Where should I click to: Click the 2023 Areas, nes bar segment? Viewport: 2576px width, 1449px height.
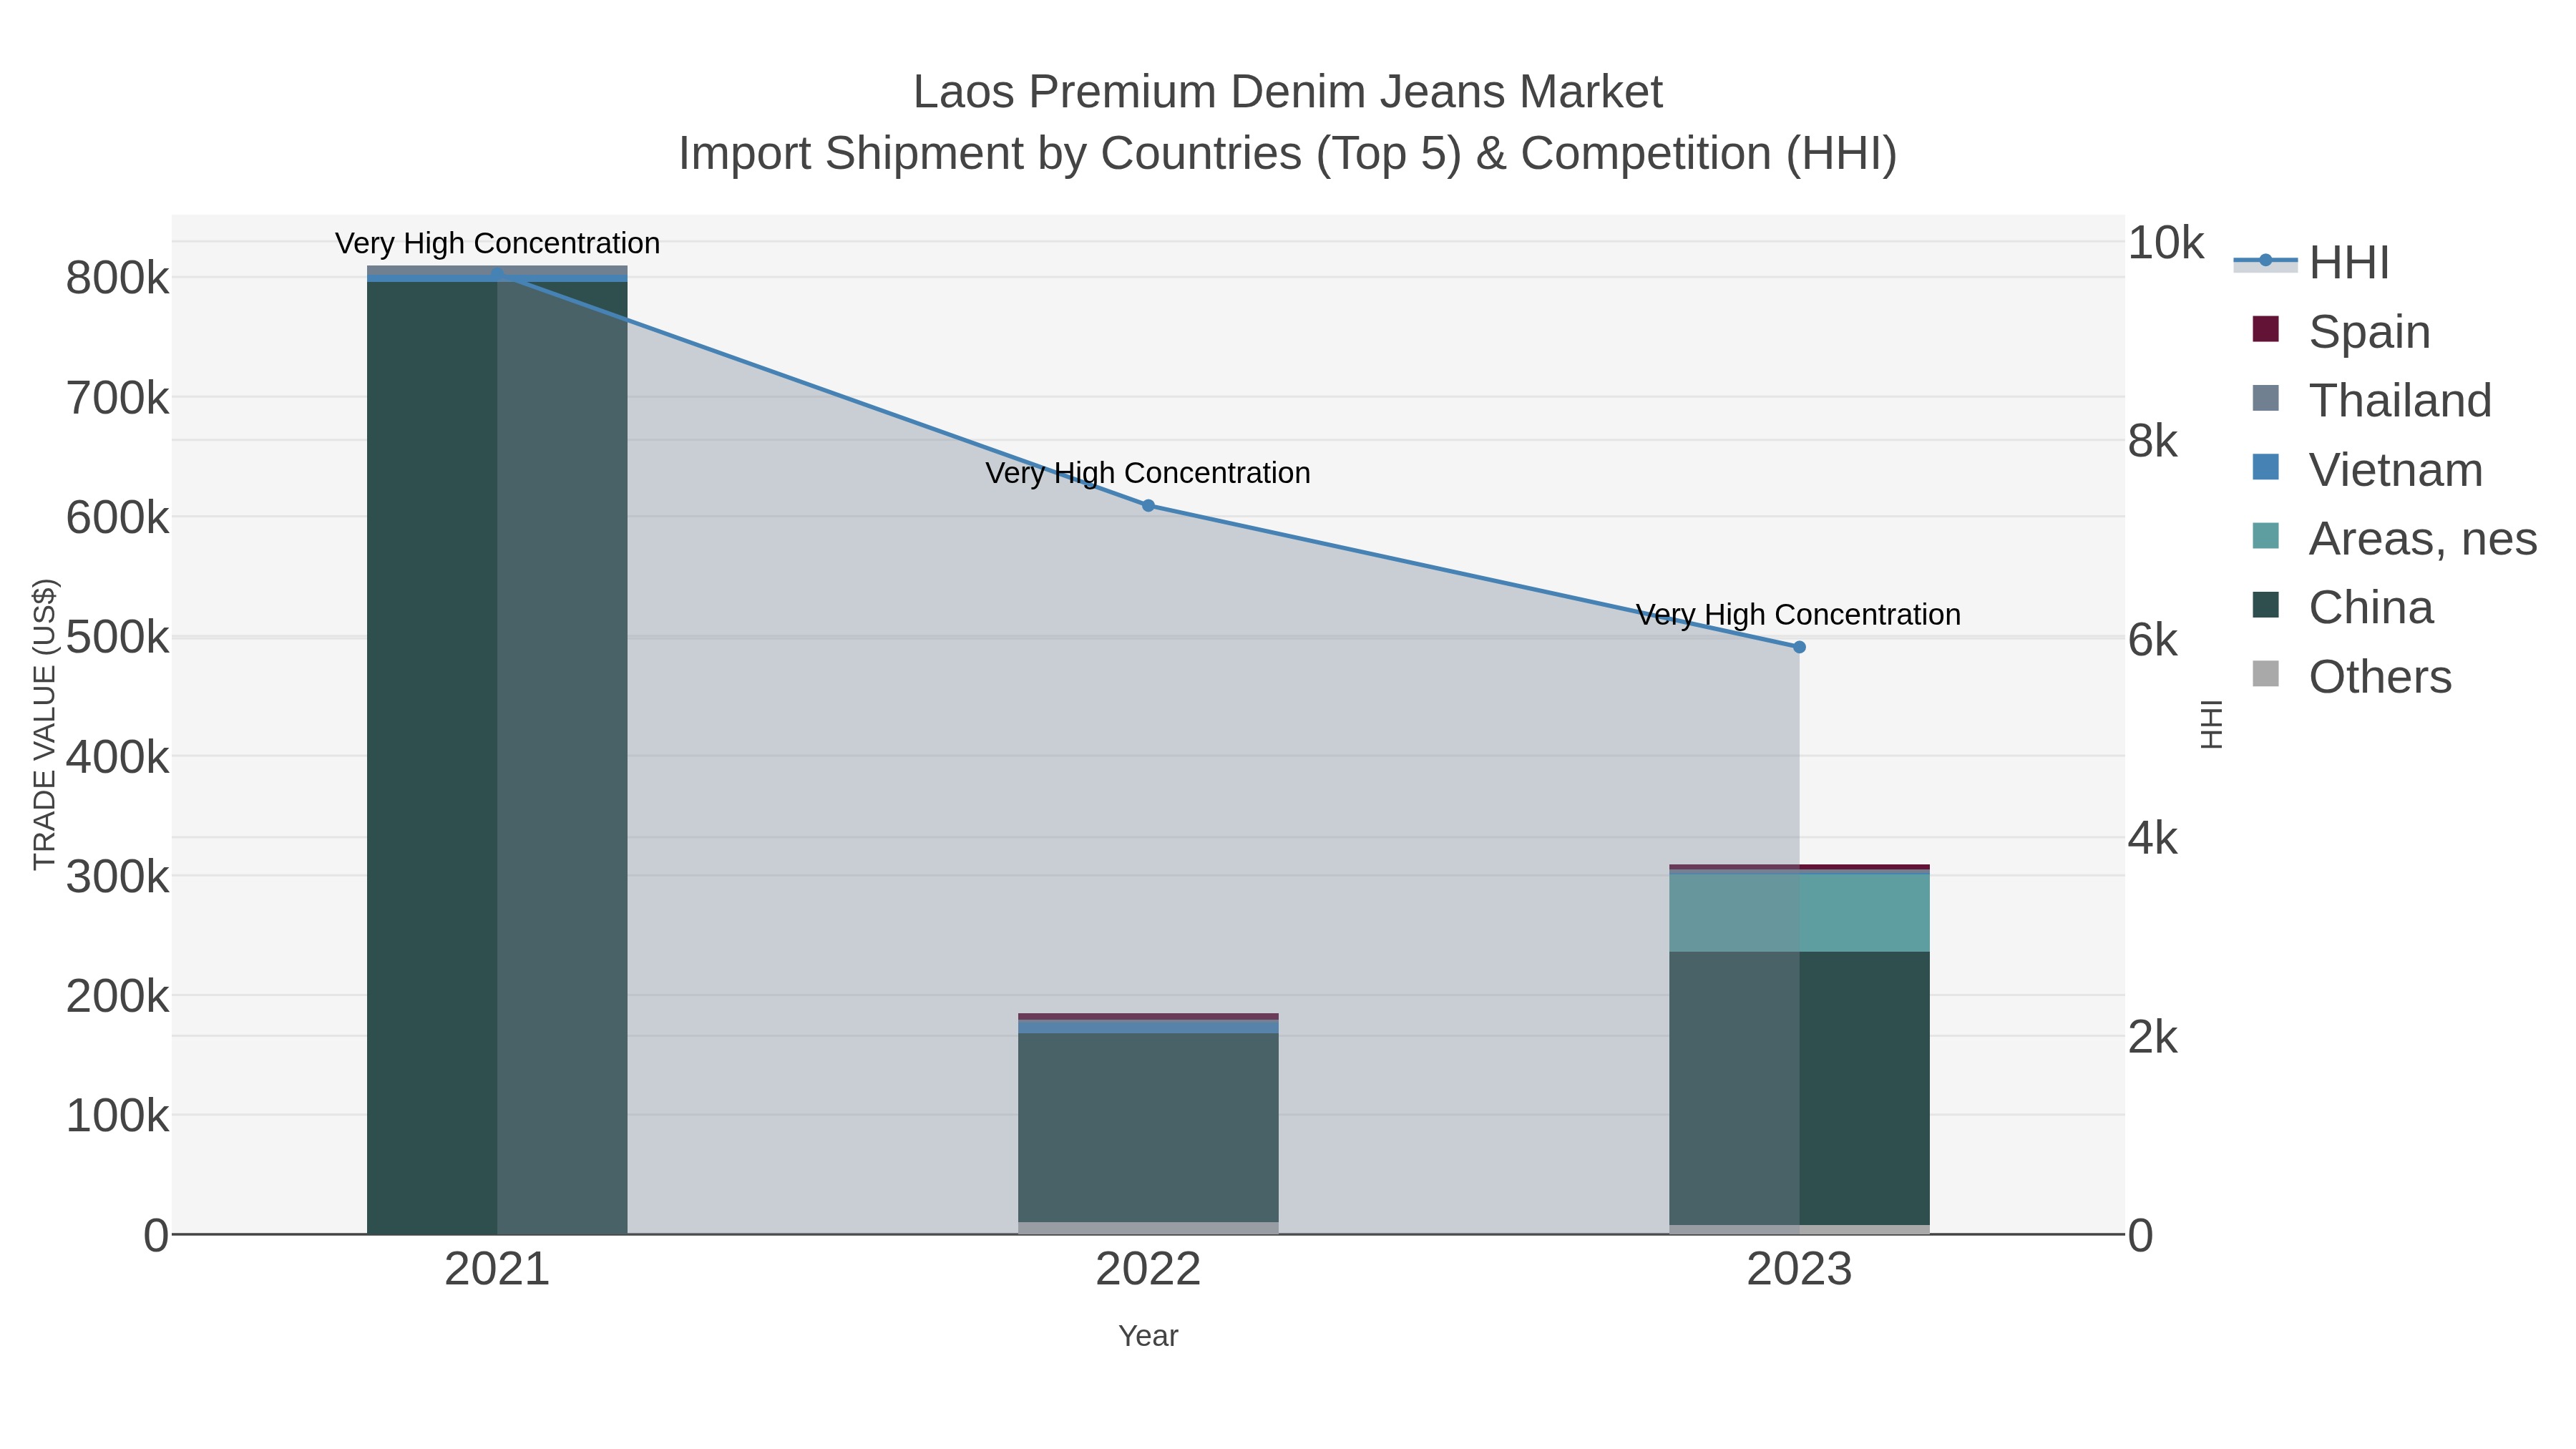pos(1799,913)
